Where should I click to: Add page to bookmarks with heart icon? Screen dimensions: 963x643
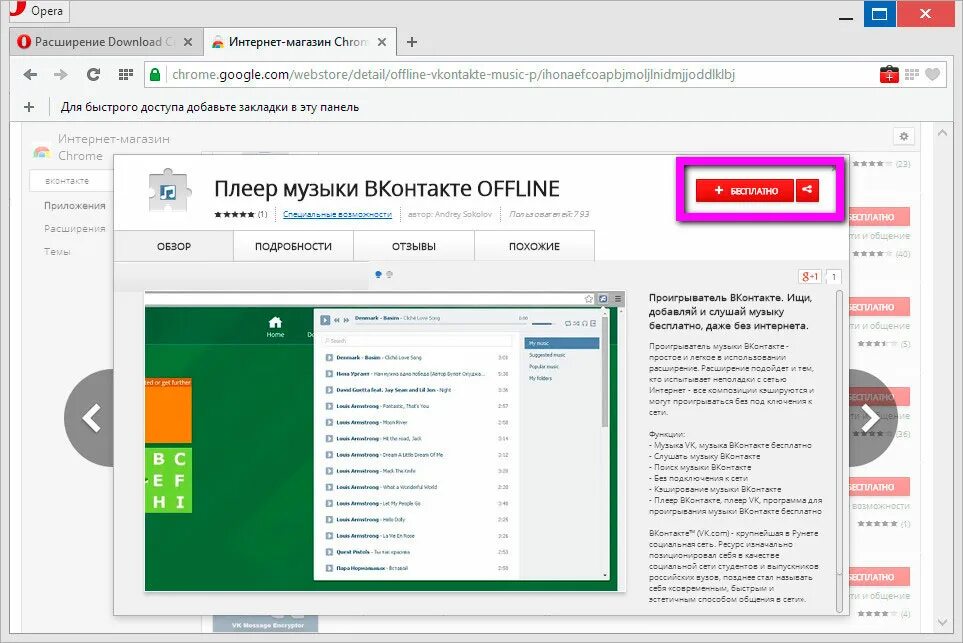coord(932,75)
